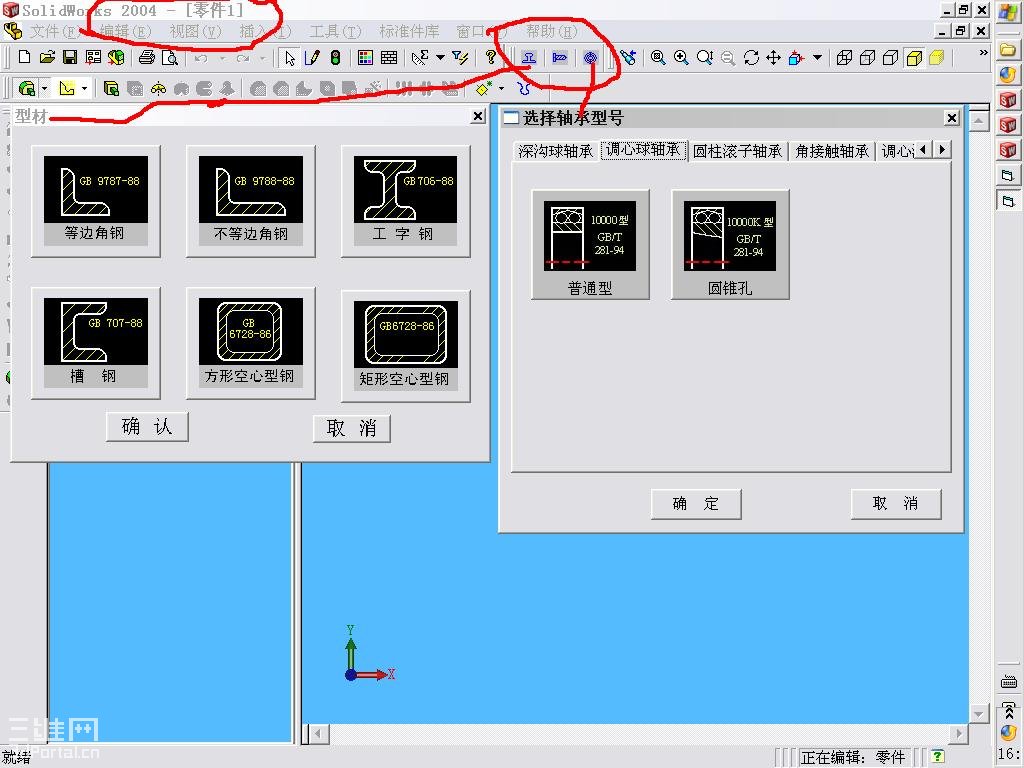Image resolution: width=1024 pixels, height=768 pixels.
Task: Start a sketch with the pencil icon
Action: tap(312, 57)
